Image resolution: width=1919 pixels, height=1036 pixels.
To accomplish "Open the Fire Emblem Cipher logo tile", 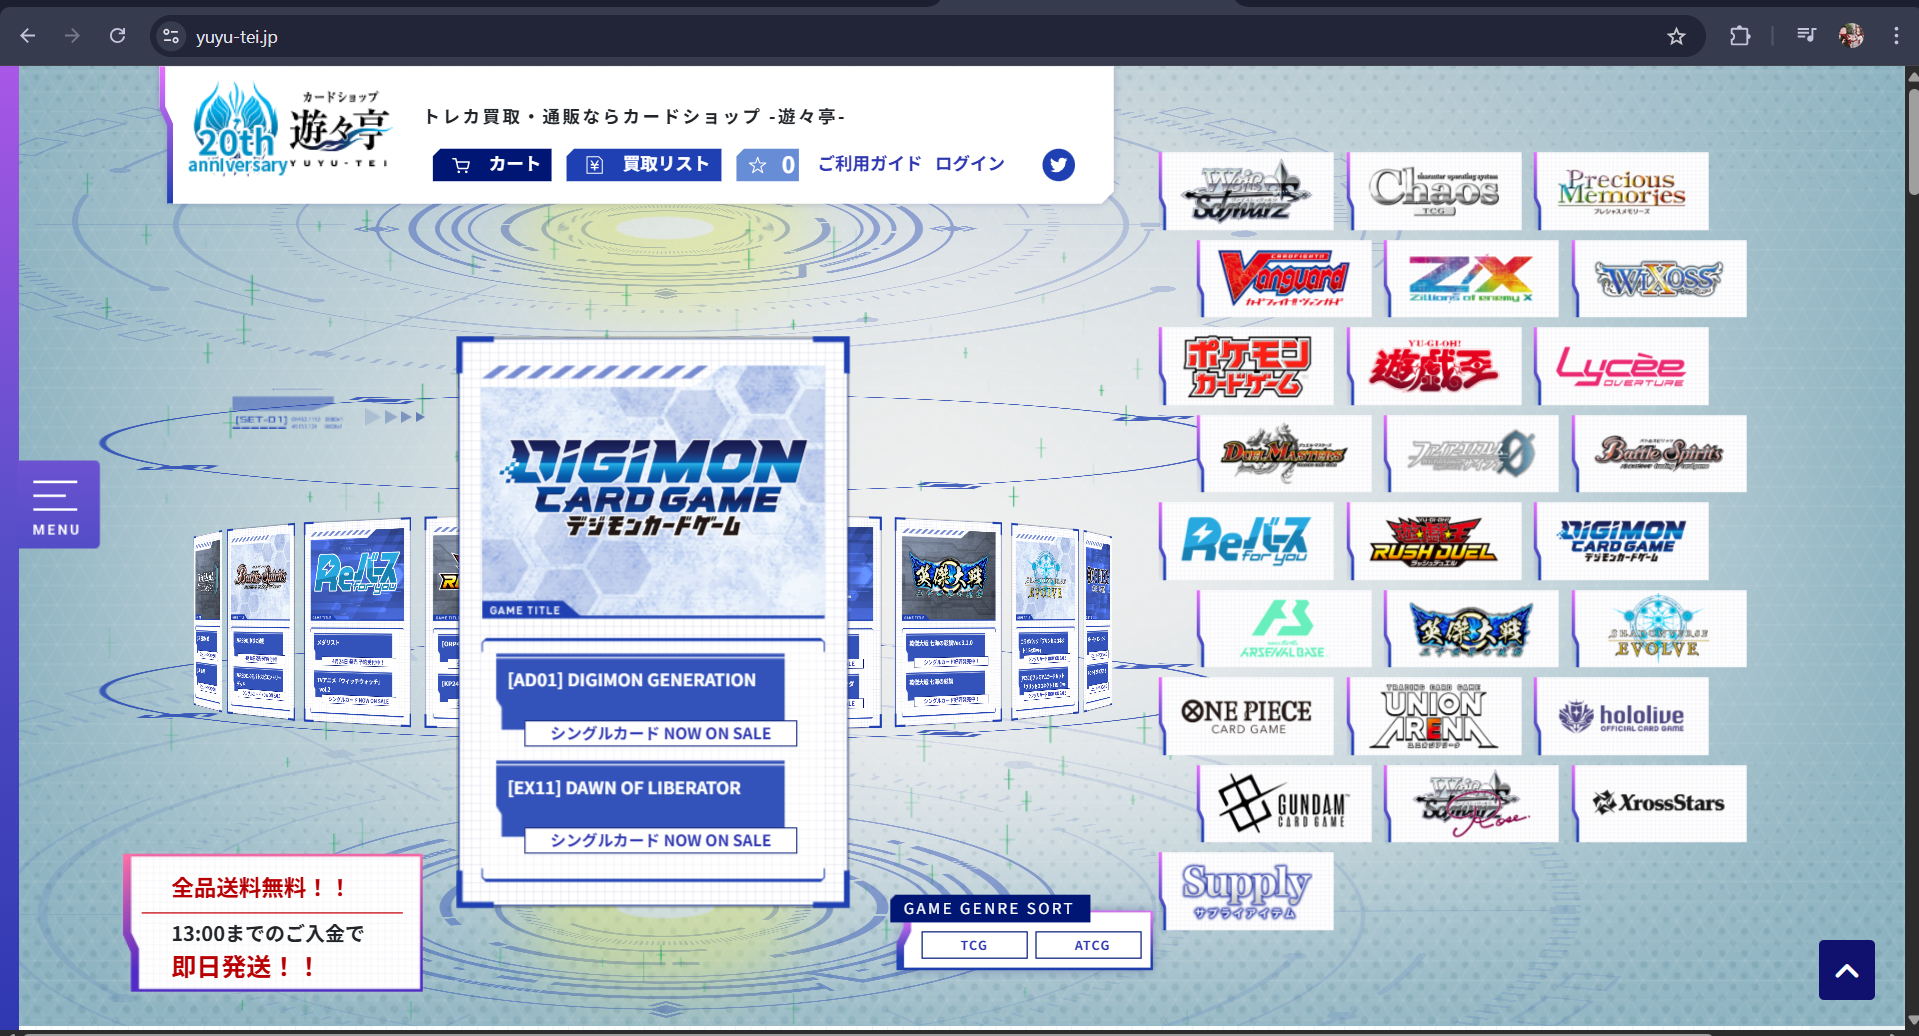I will (1472, 454).
